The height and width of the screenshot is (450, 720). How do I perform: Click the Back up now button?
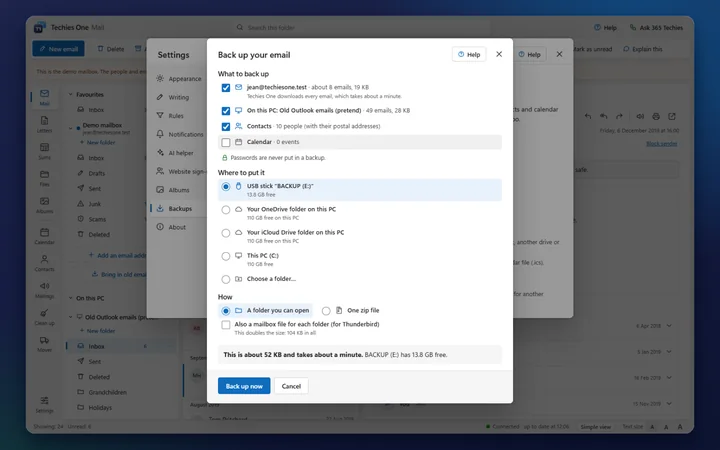coord(244,386)
